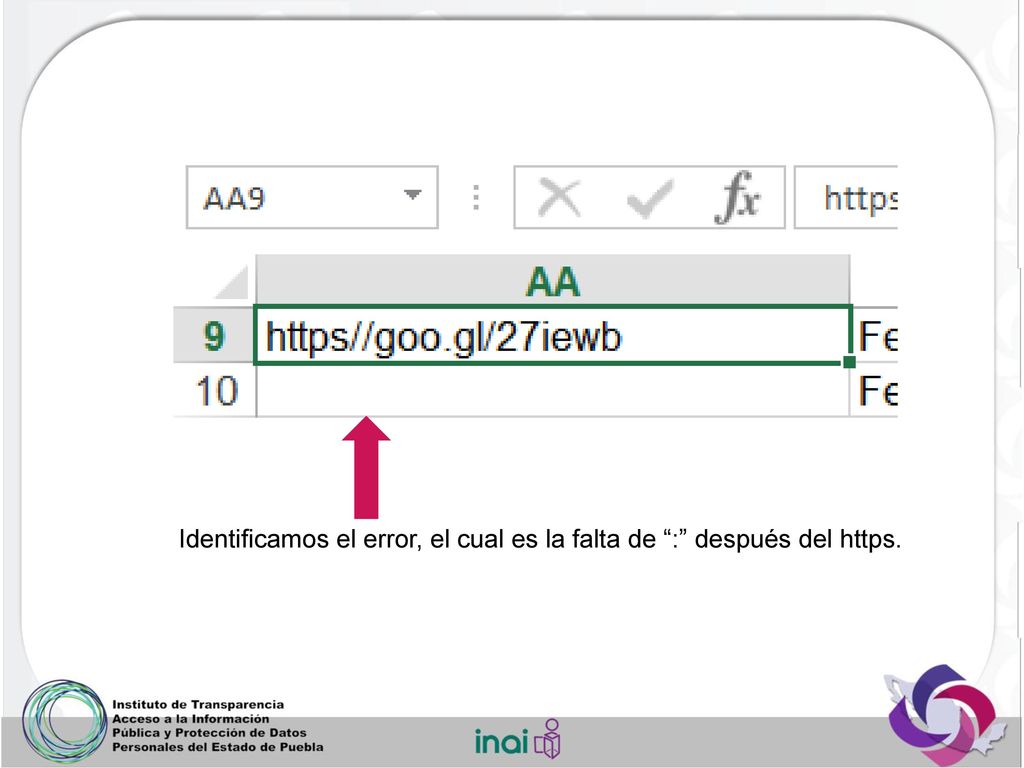Image resolution: width=1024 pixels, height=768 pixels.
Task: Click the fill handle of cell AA9
Action: click(x=849, y=362)
